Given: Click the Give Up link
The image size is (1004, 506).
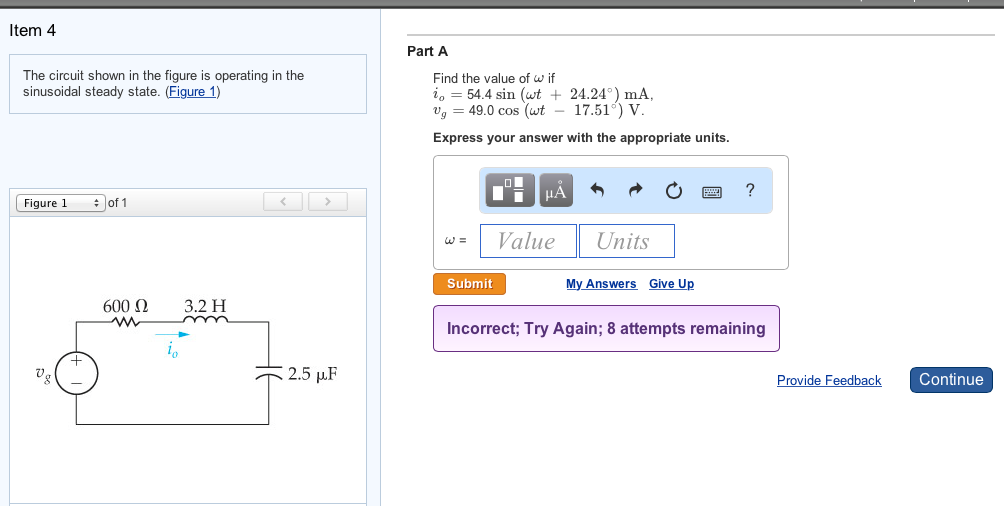Looking at the screenshot, I should (671, 284).
